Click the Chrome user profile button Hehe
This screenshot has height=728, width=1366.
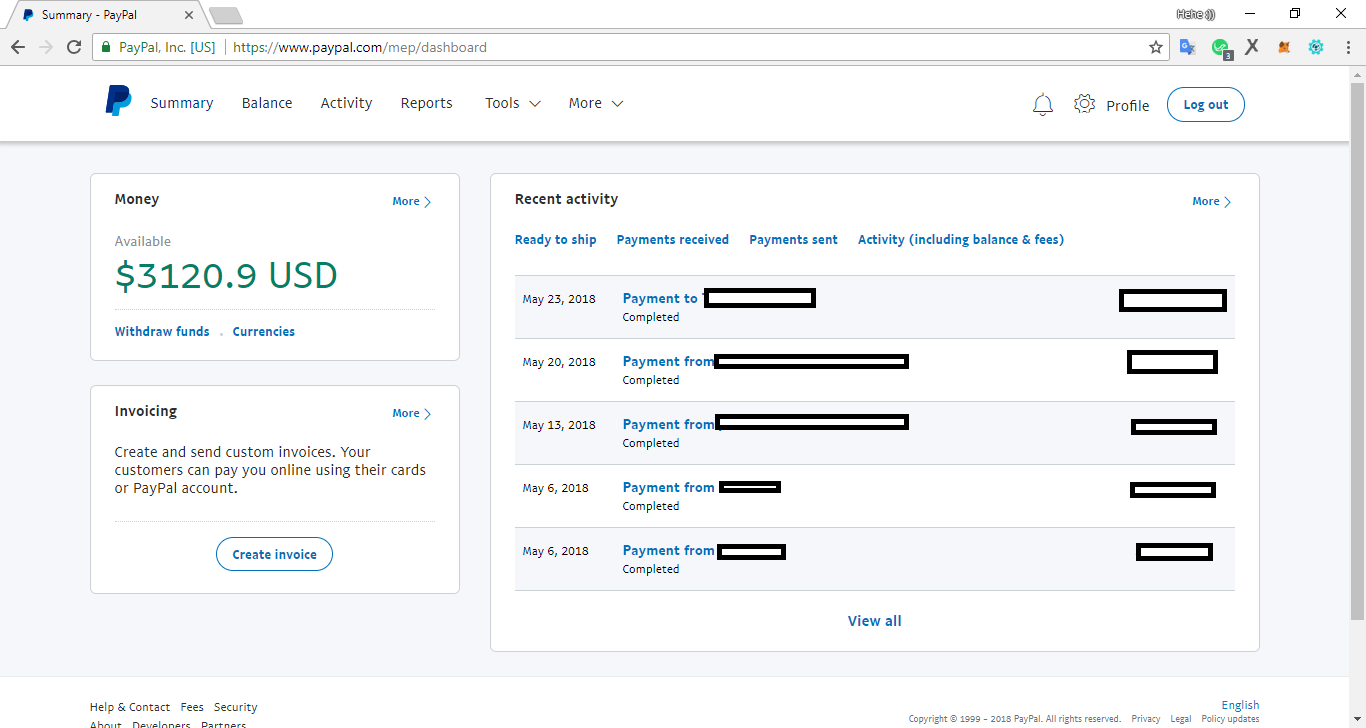1195,14
